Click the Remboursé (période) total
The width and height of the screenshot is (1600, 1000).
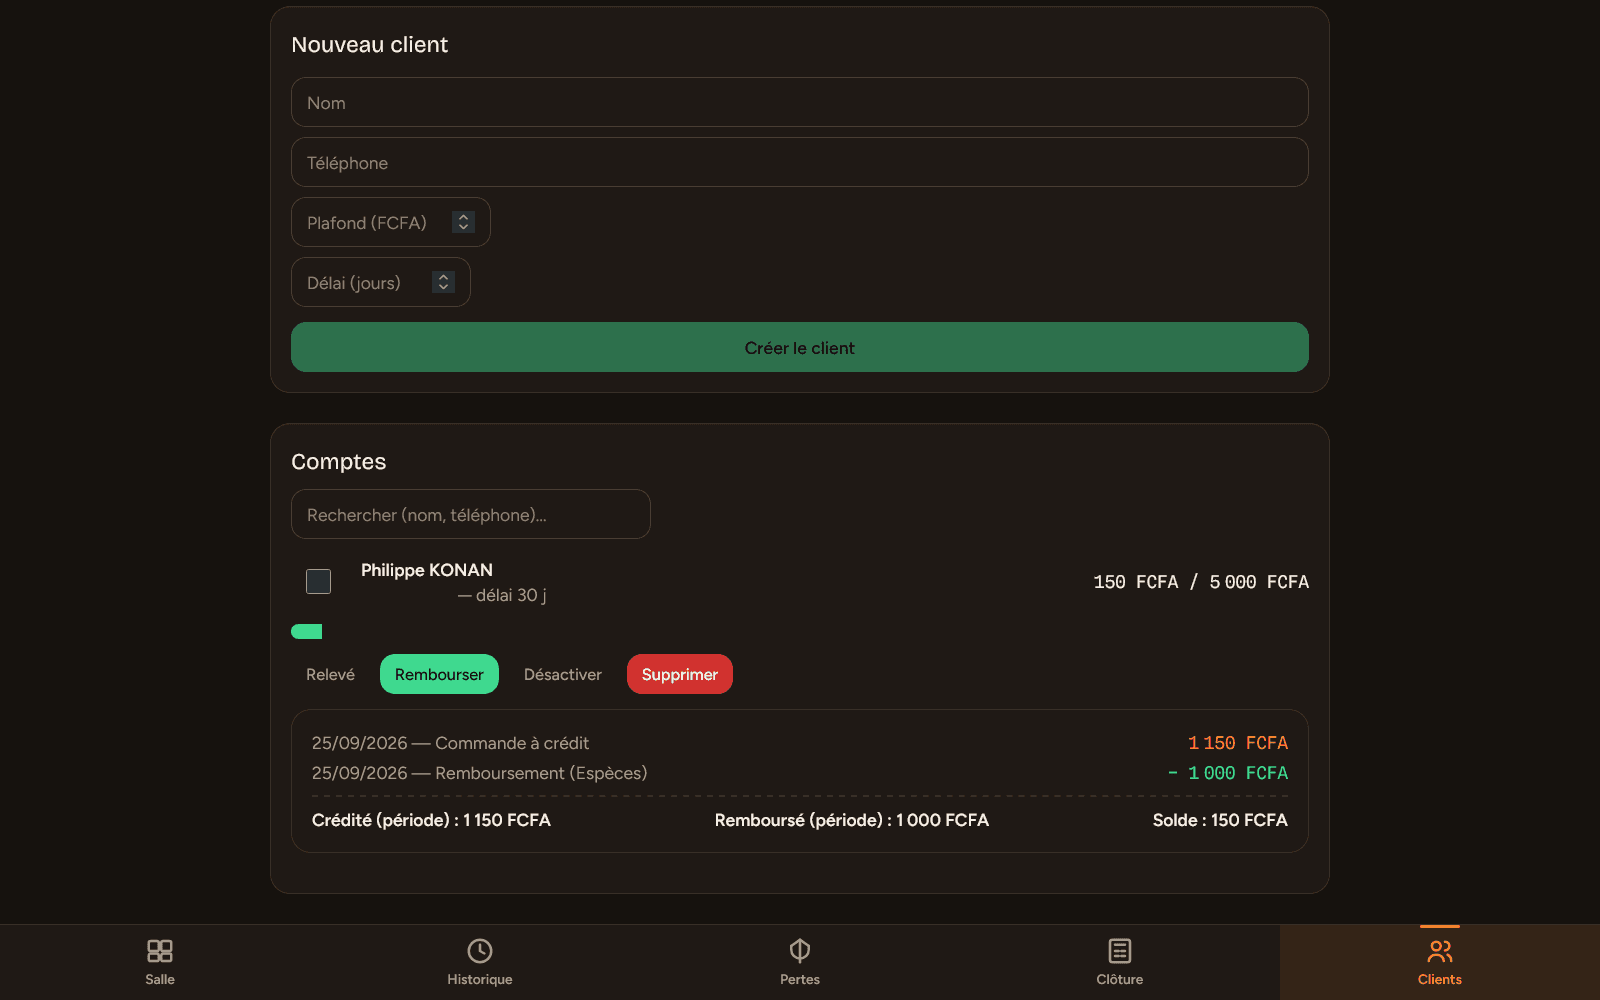(x=852, y=820)
